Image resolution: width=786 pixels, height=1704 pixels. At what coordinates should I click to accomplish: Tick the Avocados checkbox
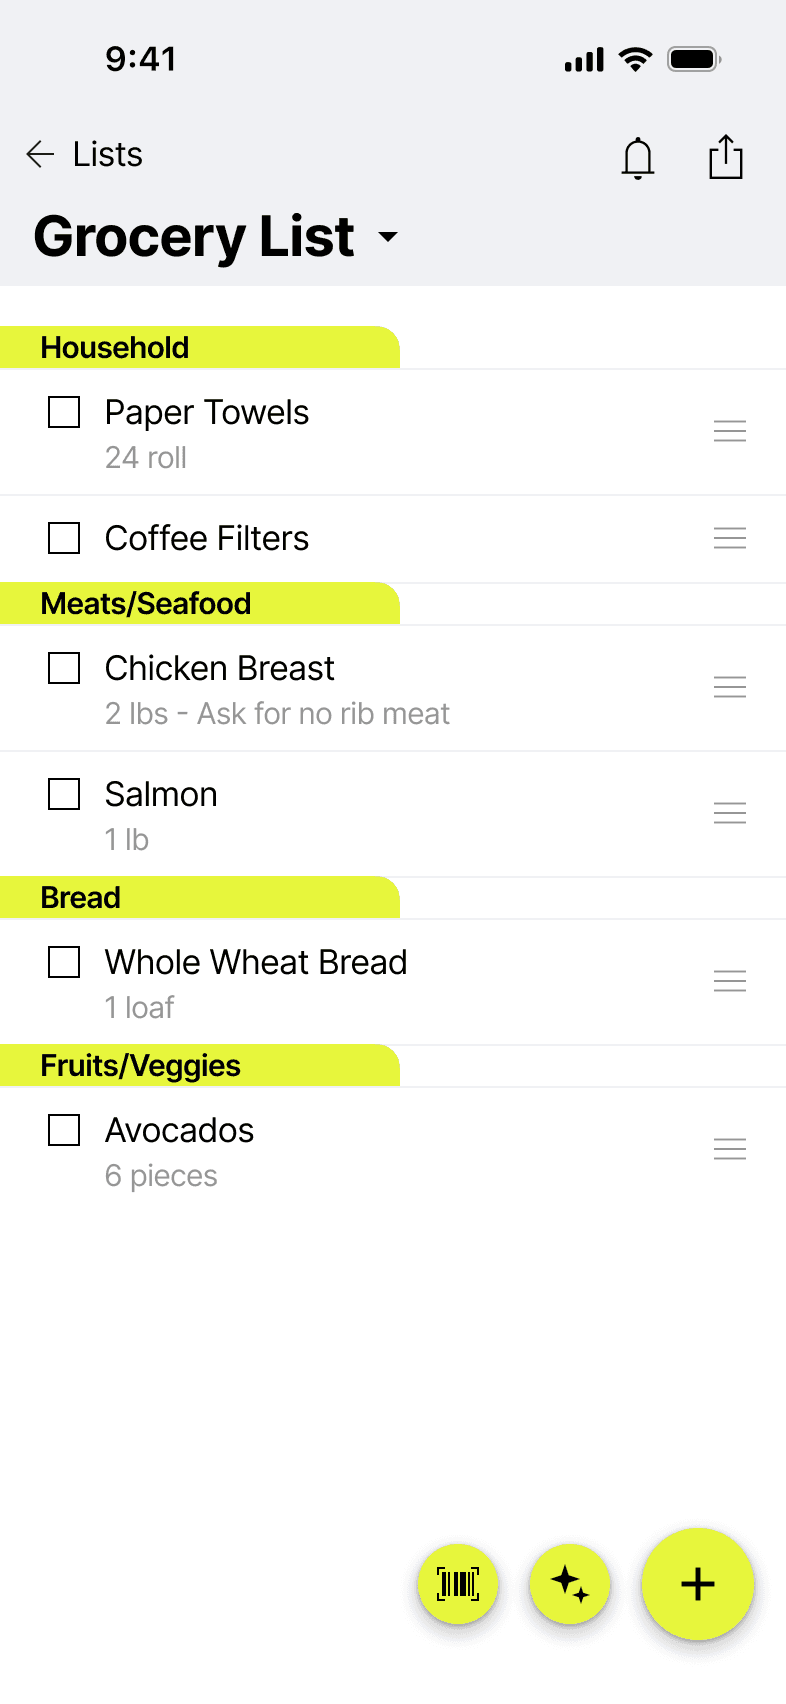(64, 1130)
